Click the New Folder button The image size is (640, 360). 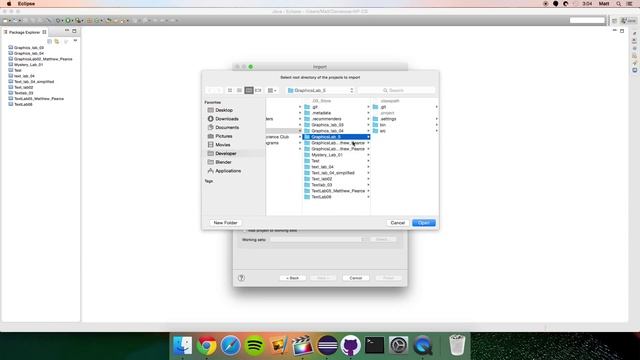point(225,223)
